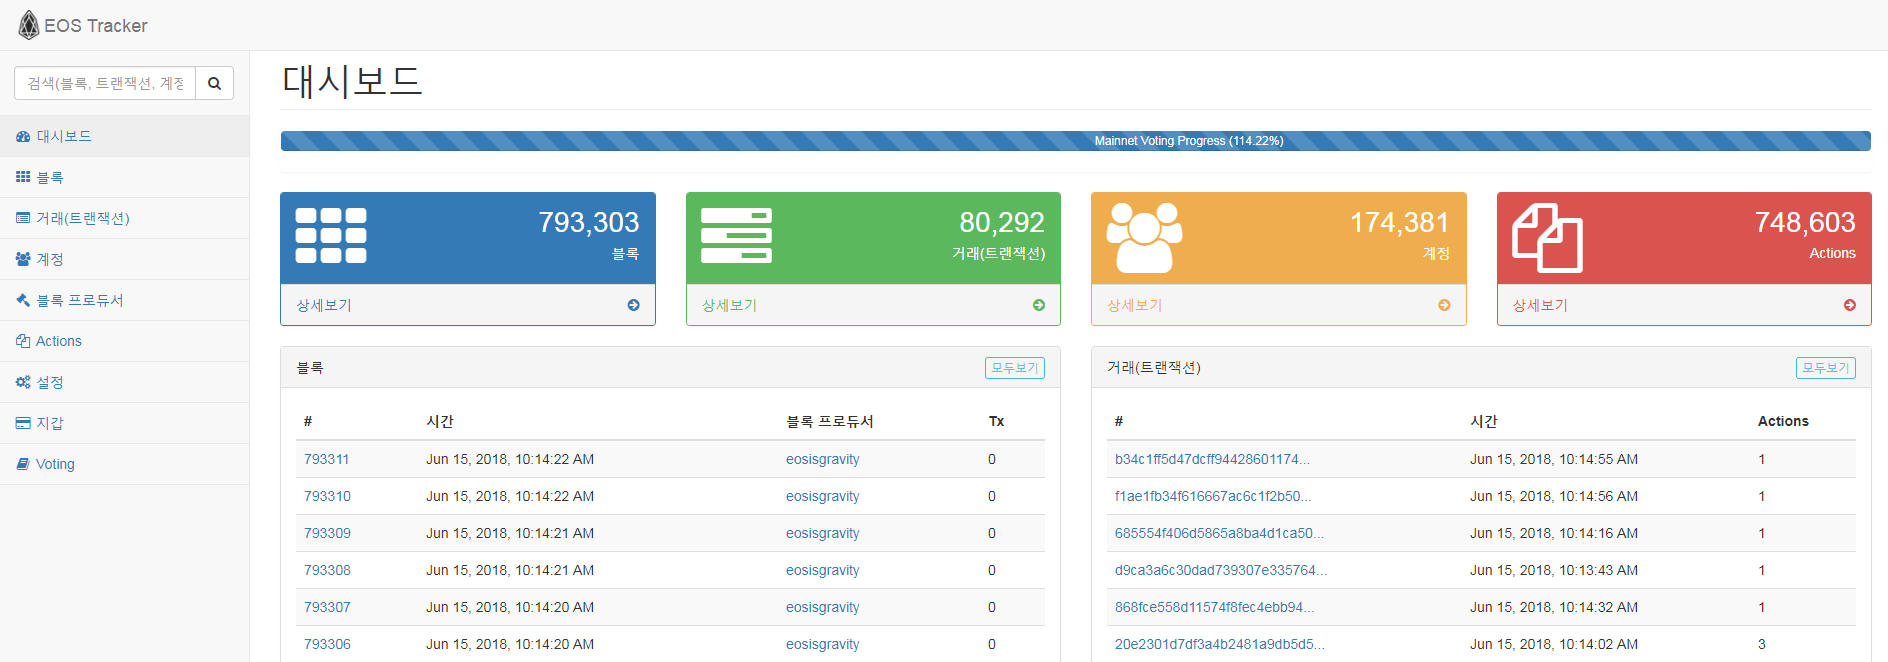Click 상세보기 on the orange accounts card
The width and height of the screenshot is (1888, 662).
coord(1134,305)
